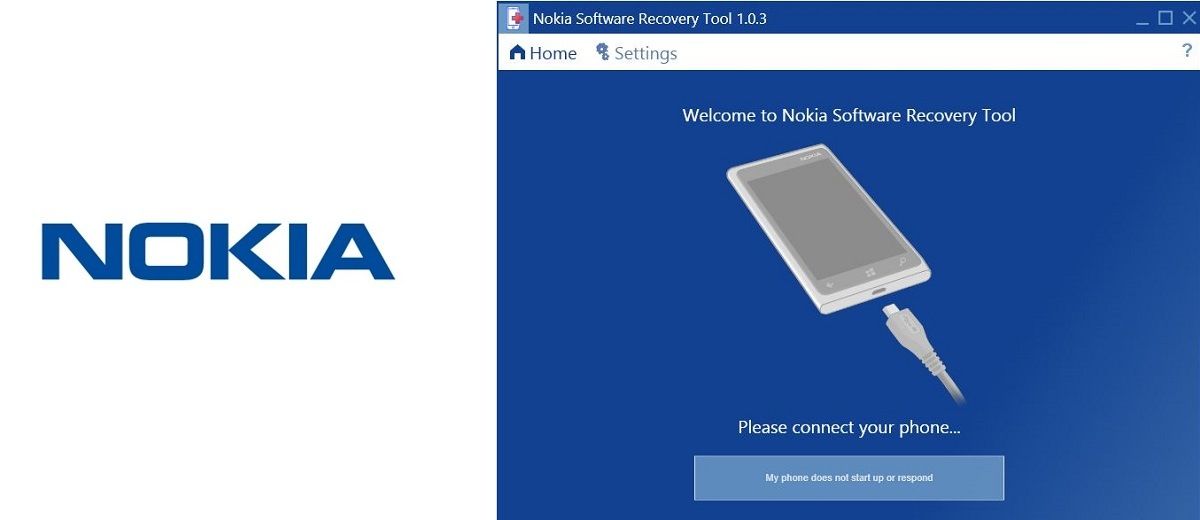Screen dimensions: 1200x520
Task: Open help via the question mark icon
Action: [1187, 51]
